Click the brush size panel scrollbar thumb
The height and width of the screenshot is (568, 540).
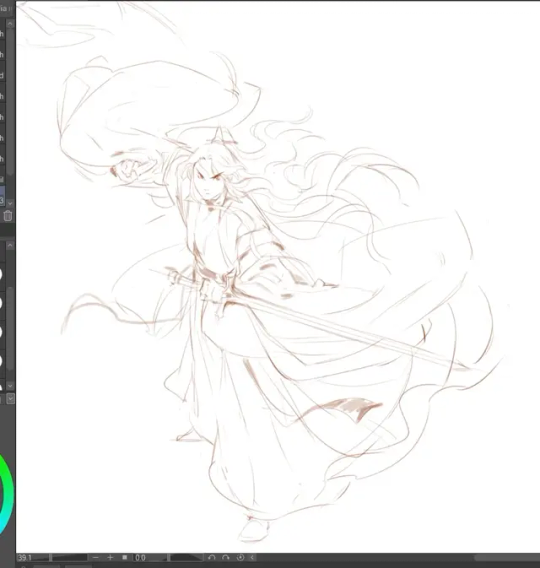pos(10,328)
